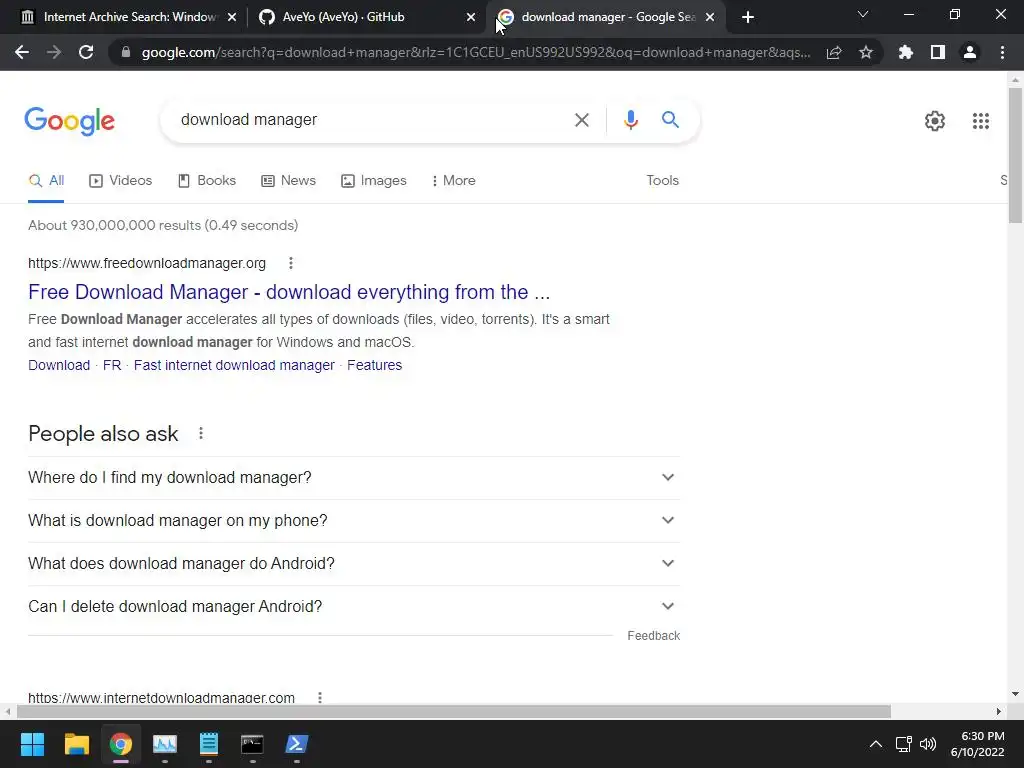Open People also ask options menu
This screenshot has height=768, width=1024.
[x=200, y=433]
